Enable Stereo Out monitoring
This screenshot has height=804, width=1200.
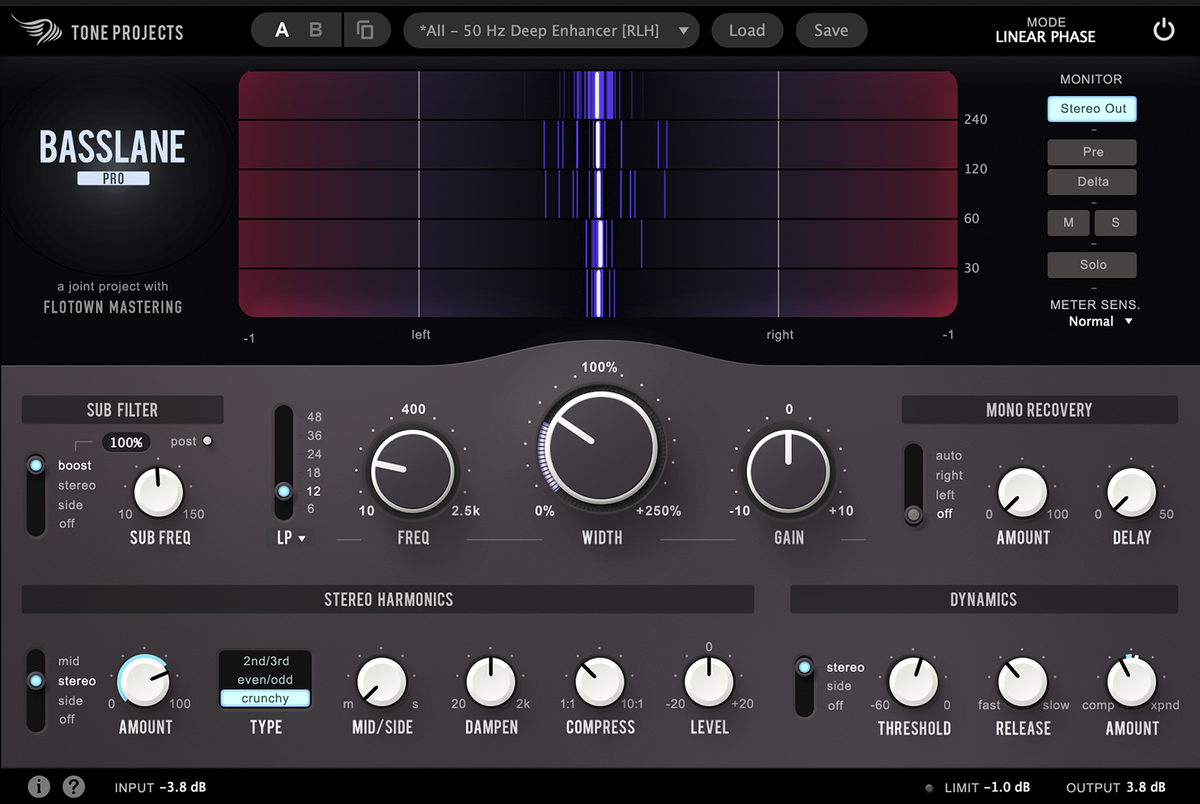click(x=1093, y=109)
